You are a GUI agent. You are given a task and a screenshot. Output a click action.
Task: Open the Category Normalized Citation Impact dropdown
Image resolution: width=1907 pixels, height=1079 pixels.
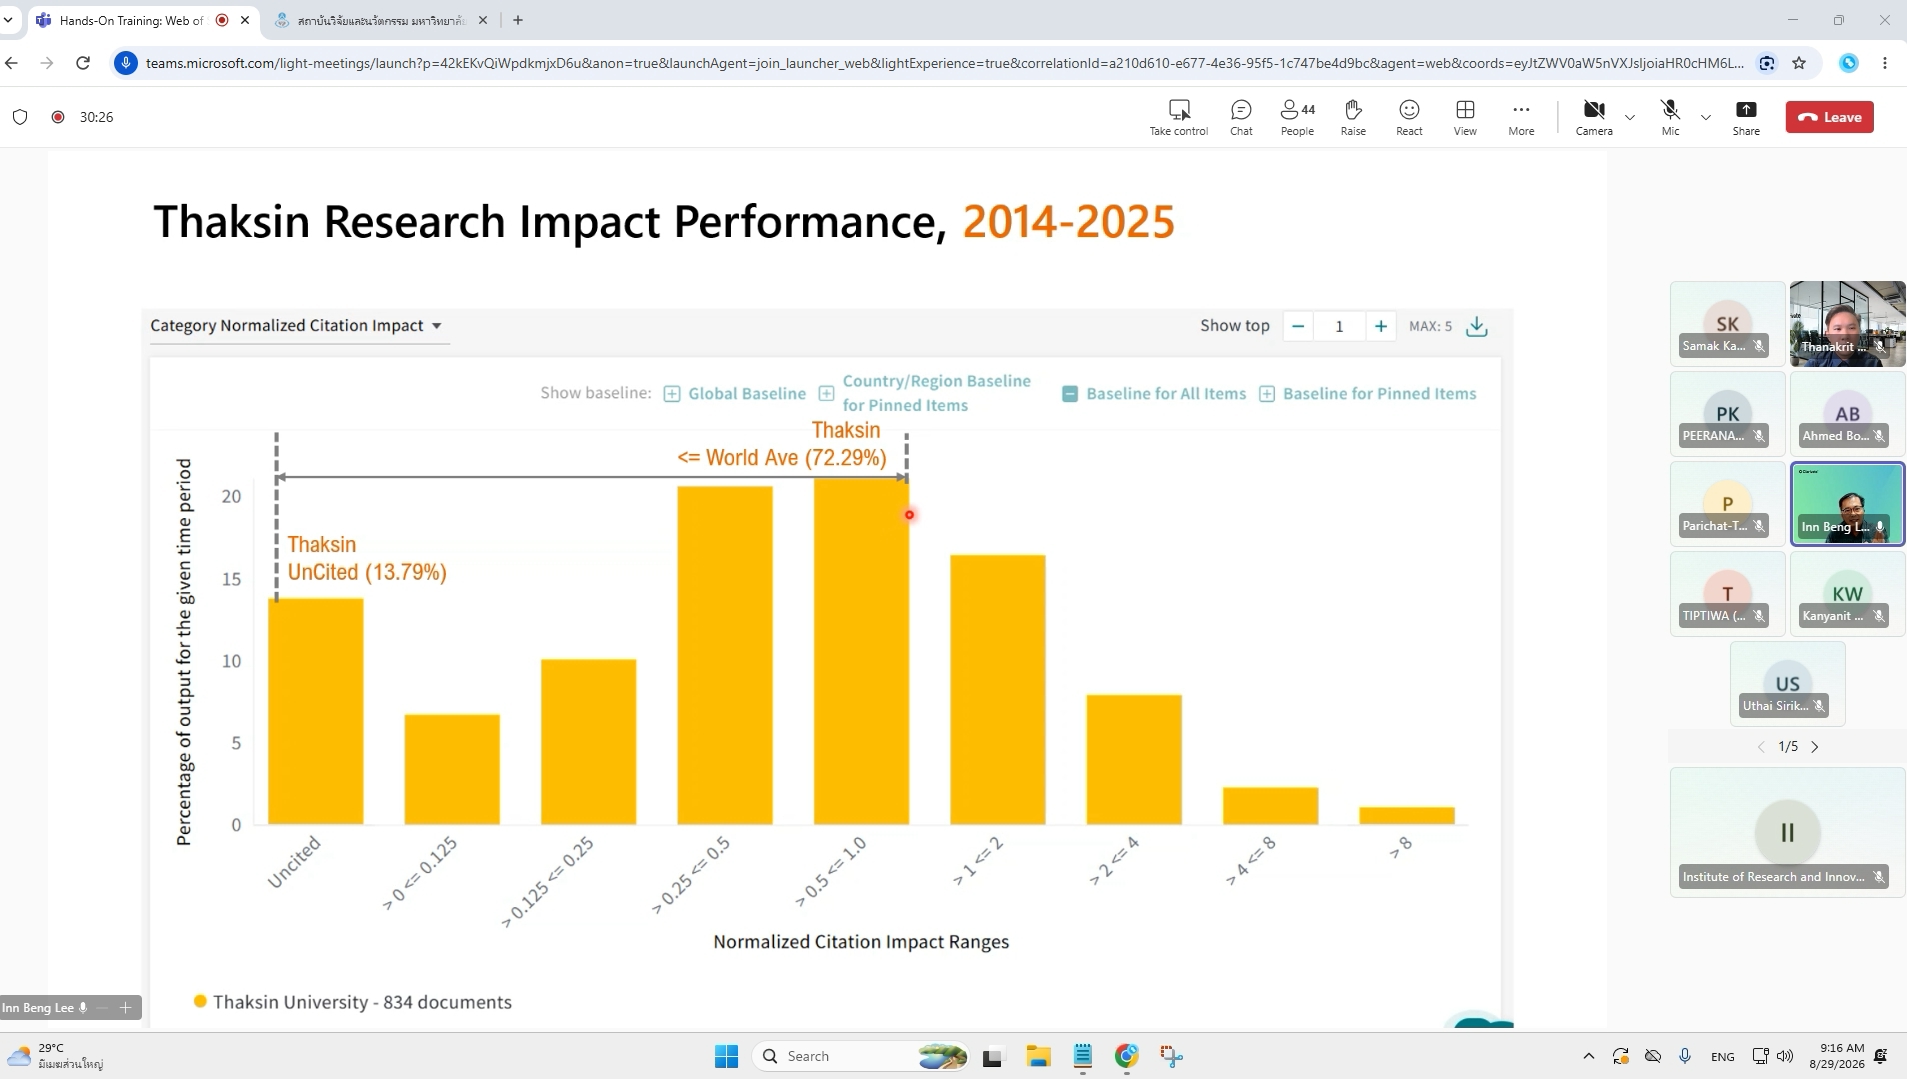click(298, 326)
